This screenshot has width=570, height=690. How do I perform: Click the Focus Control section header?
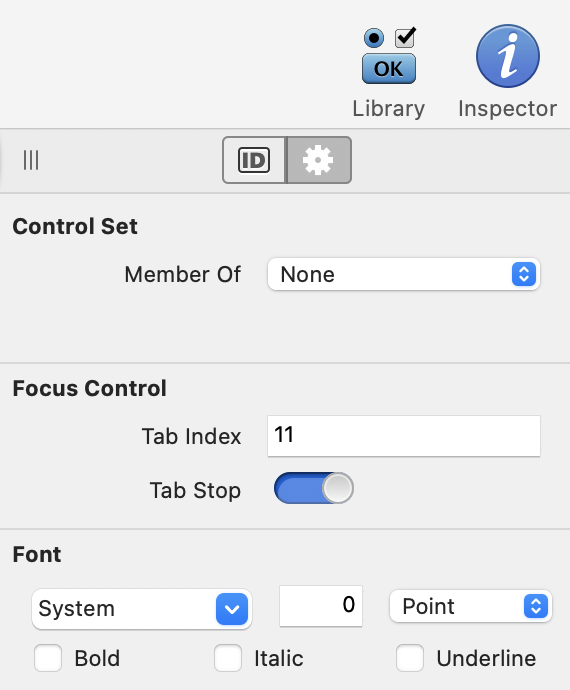point(89,388)
